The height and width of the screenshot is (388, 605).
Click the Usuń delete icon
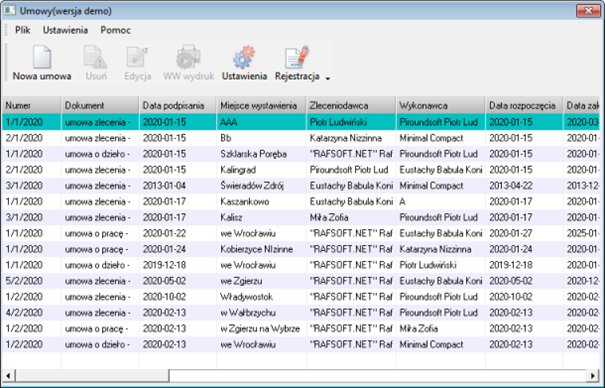tap(95, 57)
